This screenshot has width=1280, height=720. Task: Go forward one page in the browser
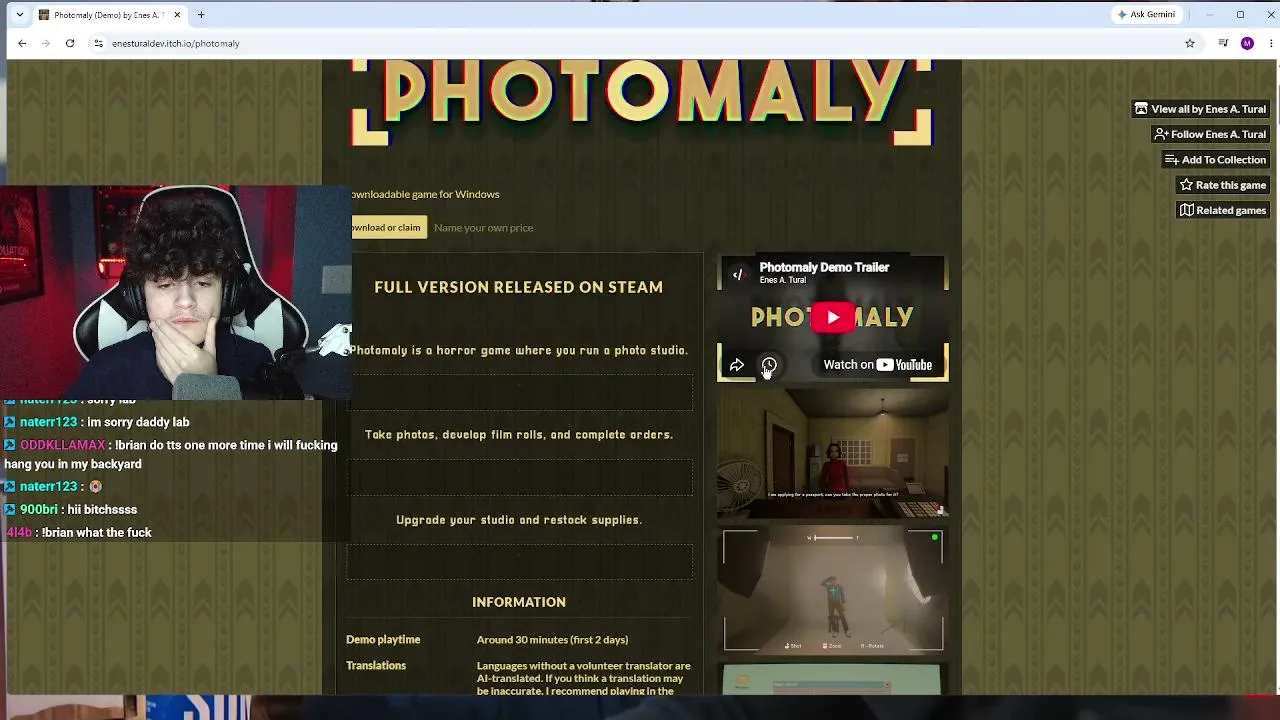coord(46,43)
